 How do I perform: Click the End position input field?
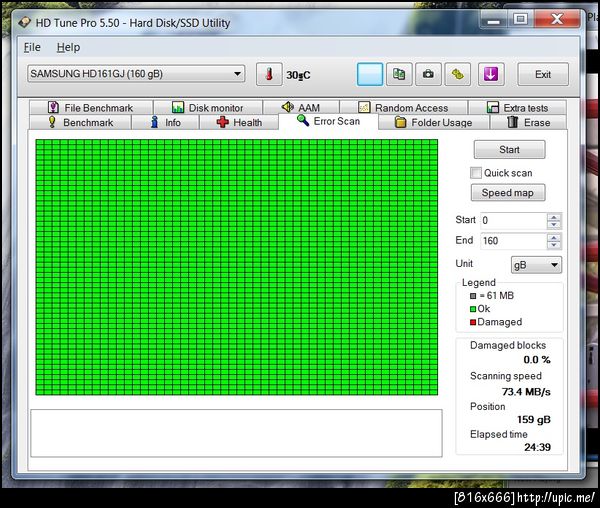514,241
